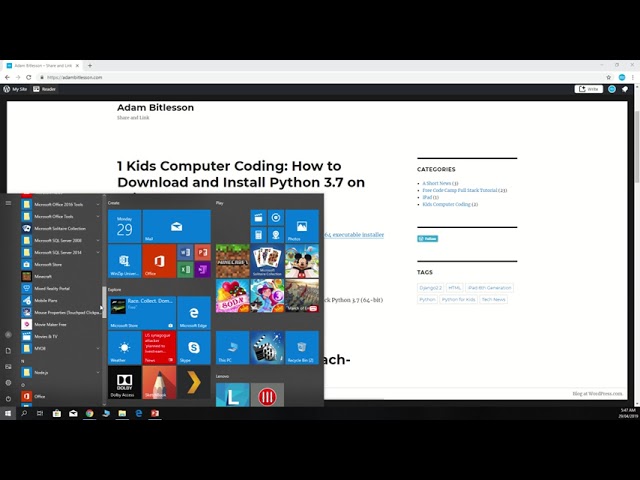640x480 pixels.
Task: Open the Weather tile
Action: pos(124,348)
